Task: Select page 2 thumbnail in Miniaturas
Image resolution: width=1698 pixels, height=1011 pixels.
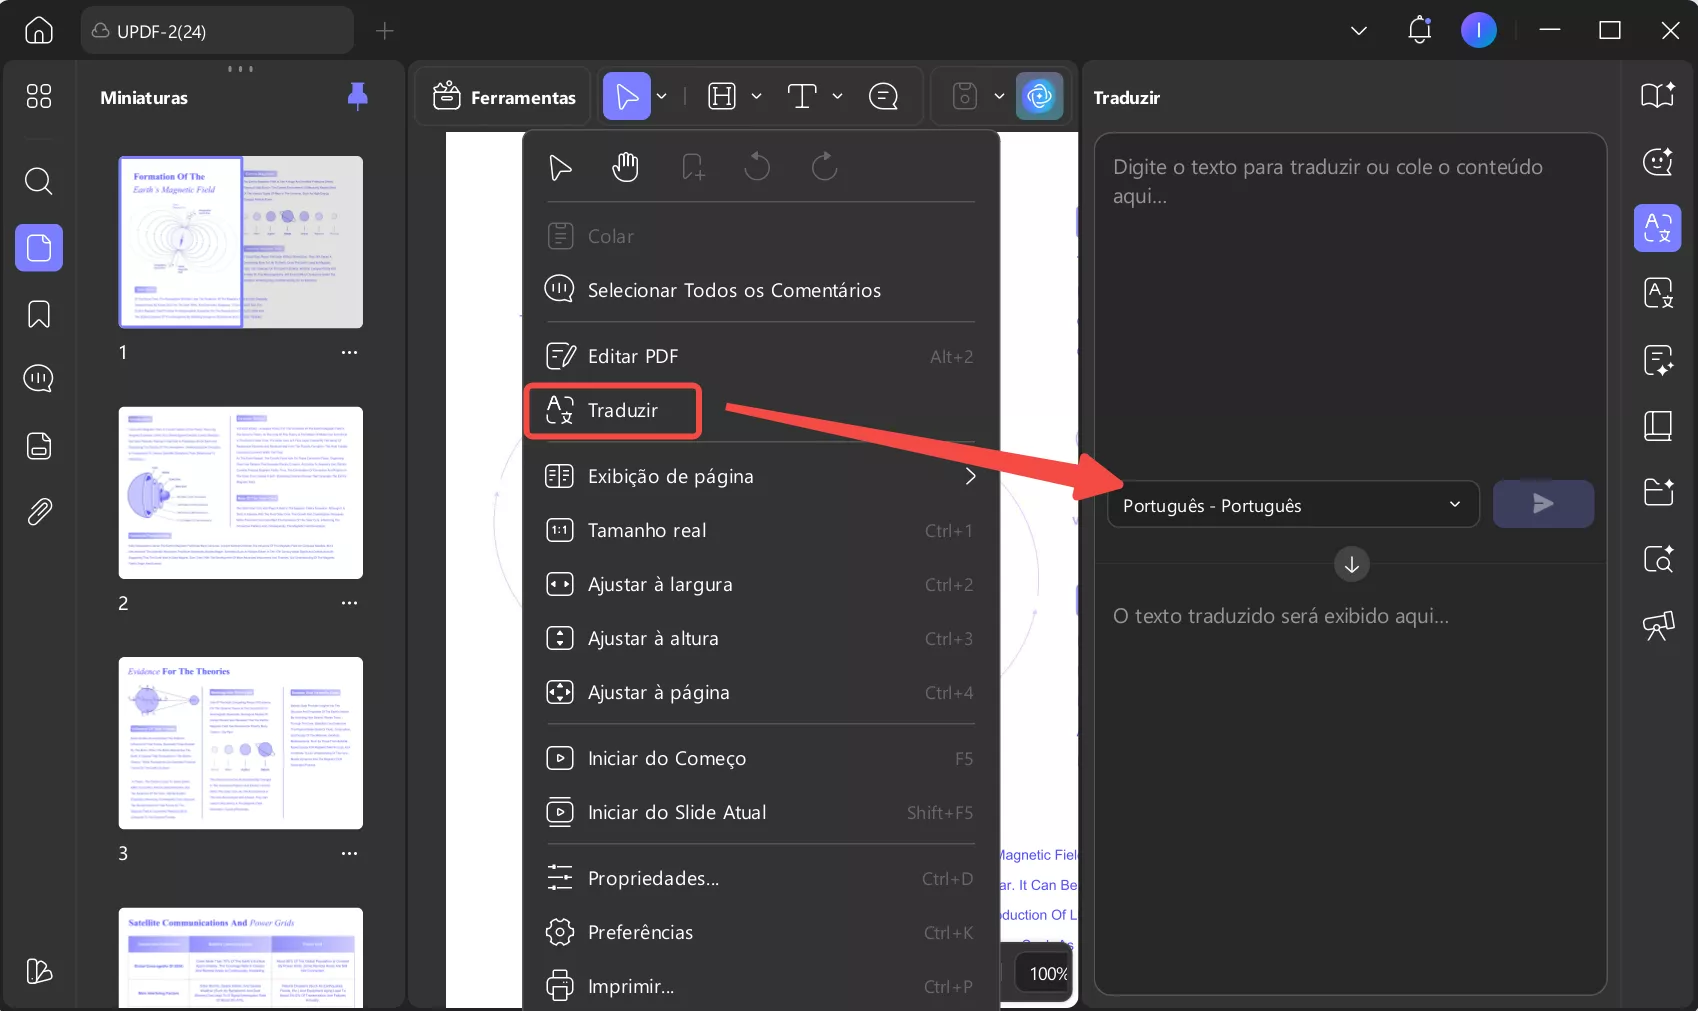Action: coord(240,493)
